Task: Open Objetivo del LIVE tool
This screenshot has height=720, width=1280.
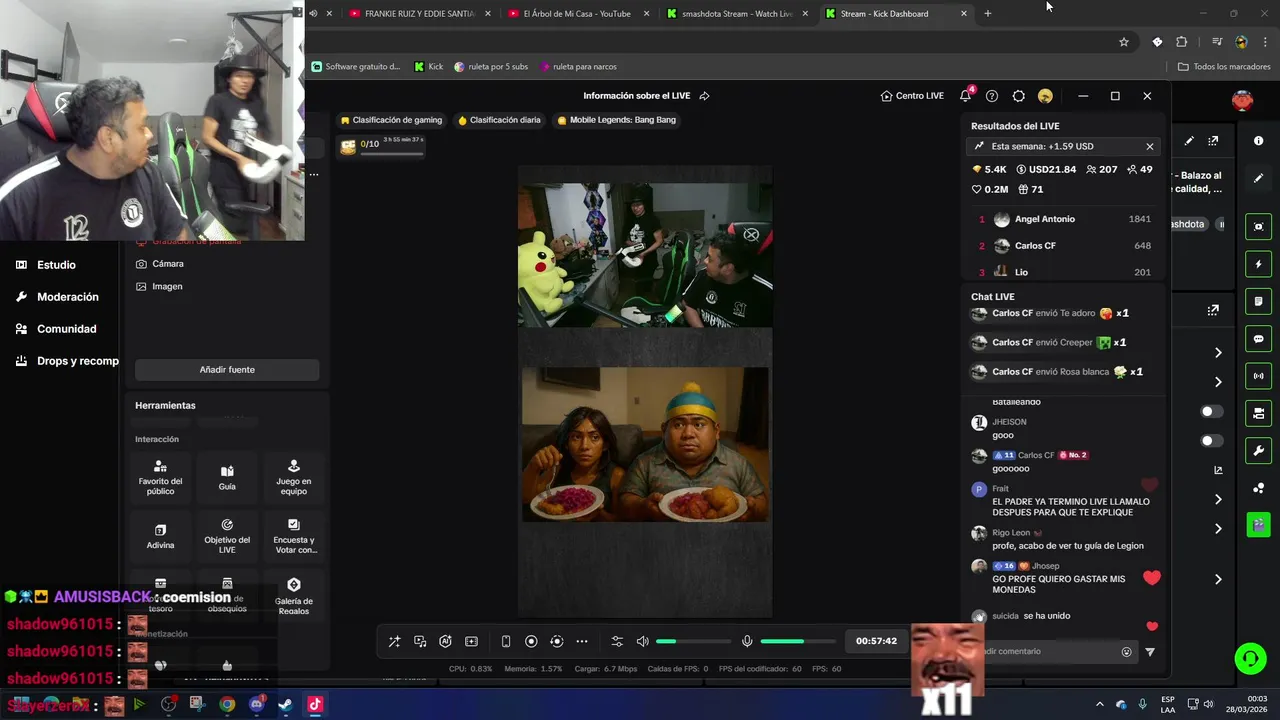Action: [x=227, y=535]
